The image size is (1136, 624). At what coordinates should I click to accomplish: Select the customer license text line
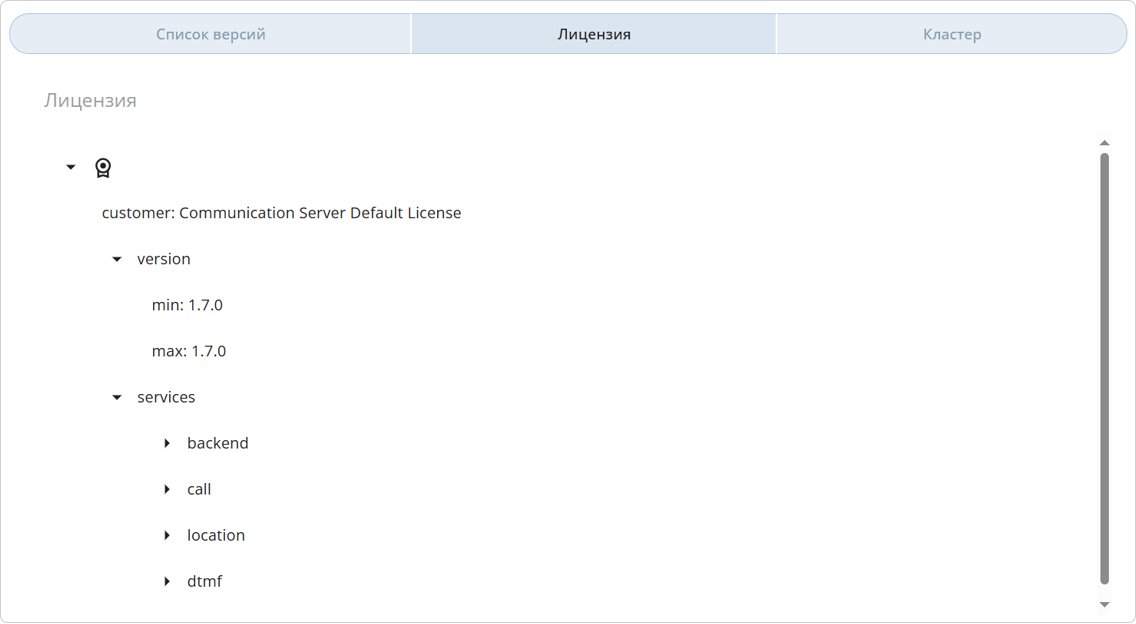281,213
